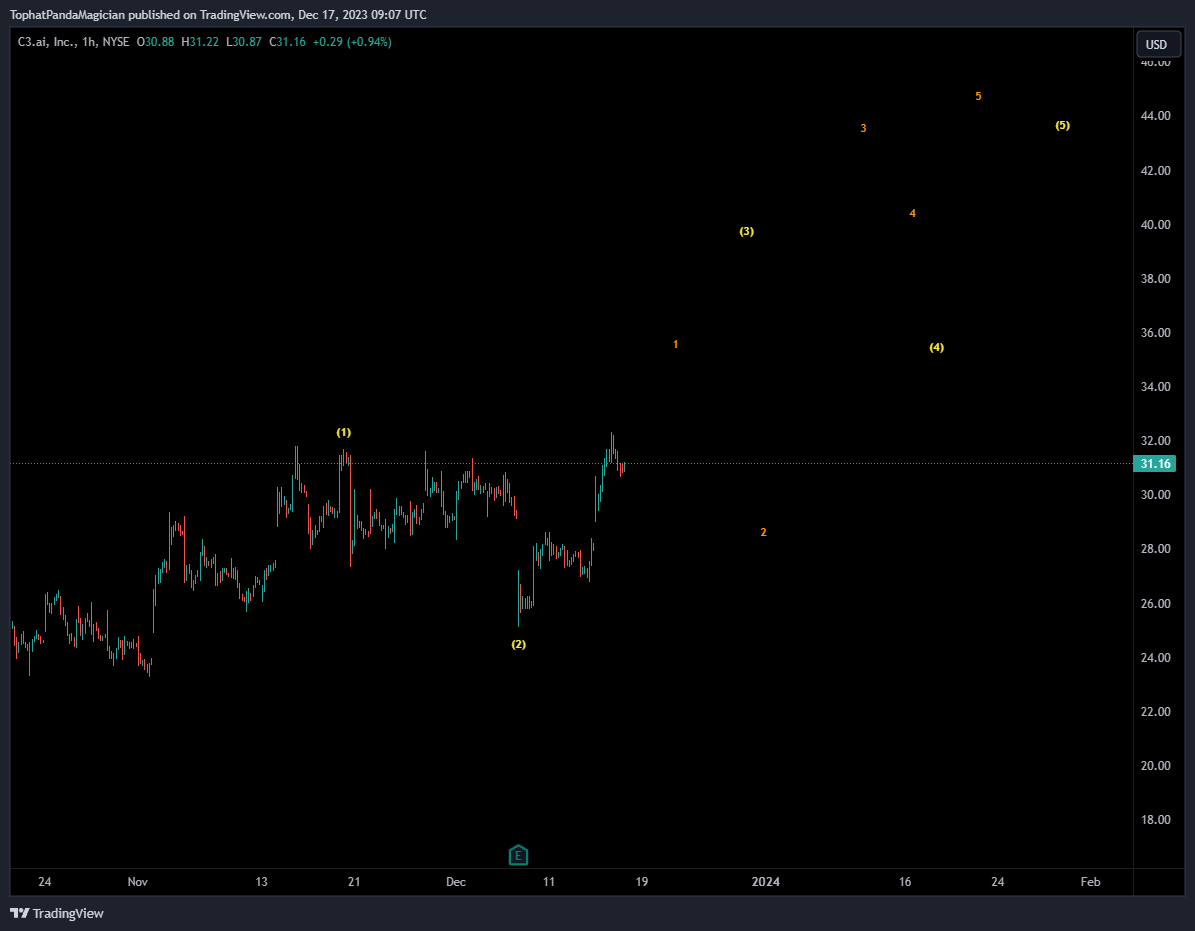1195x931 pixels.
Task: Click the Dec date on time axis
Action: coord(456,881)
